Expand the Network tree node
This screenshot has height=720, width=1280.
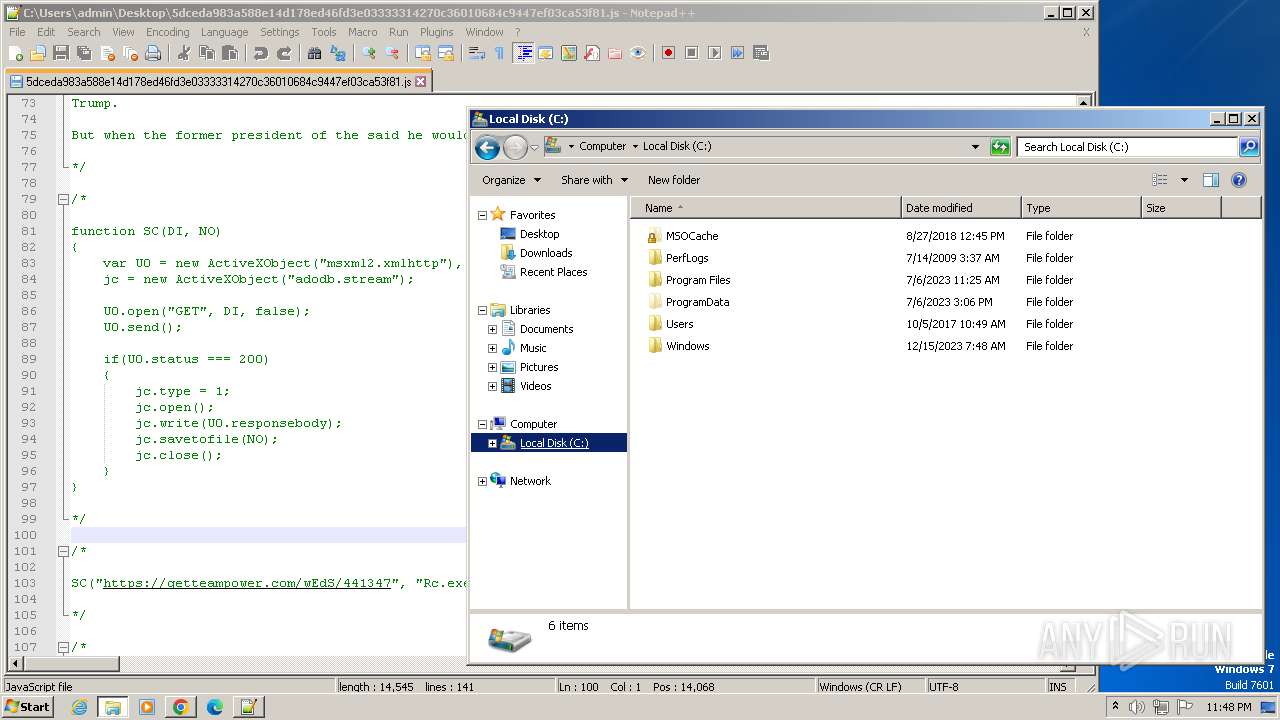click(482, 481)
